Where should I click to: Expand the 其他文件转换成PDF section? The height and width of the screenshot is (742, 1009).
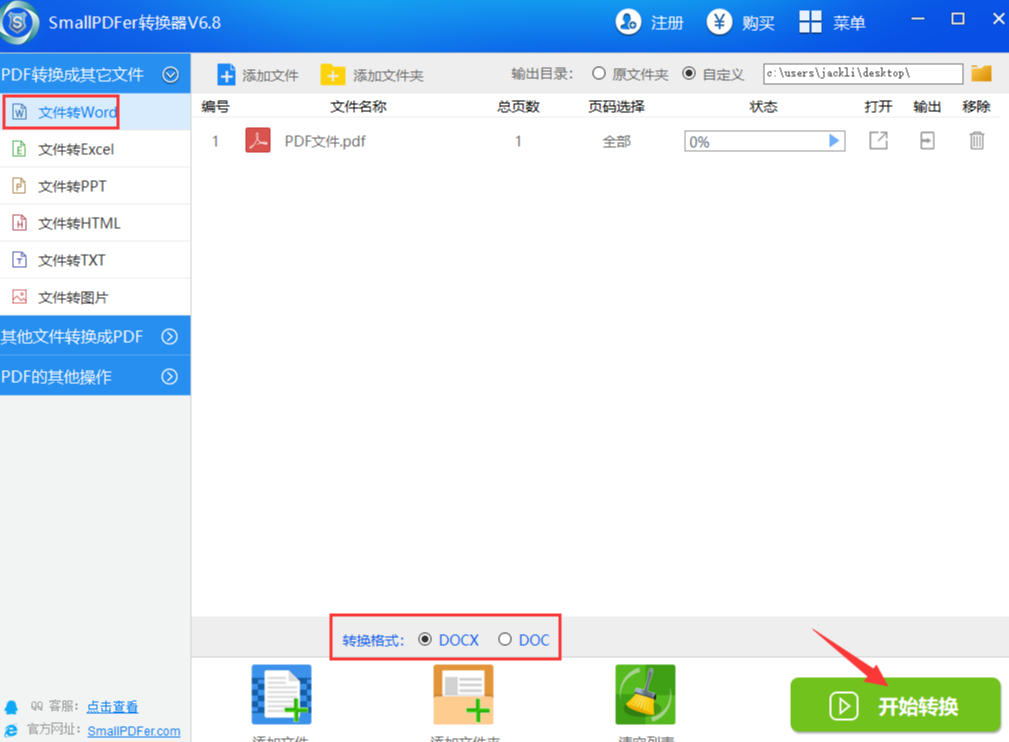click(x=95, y=336)
